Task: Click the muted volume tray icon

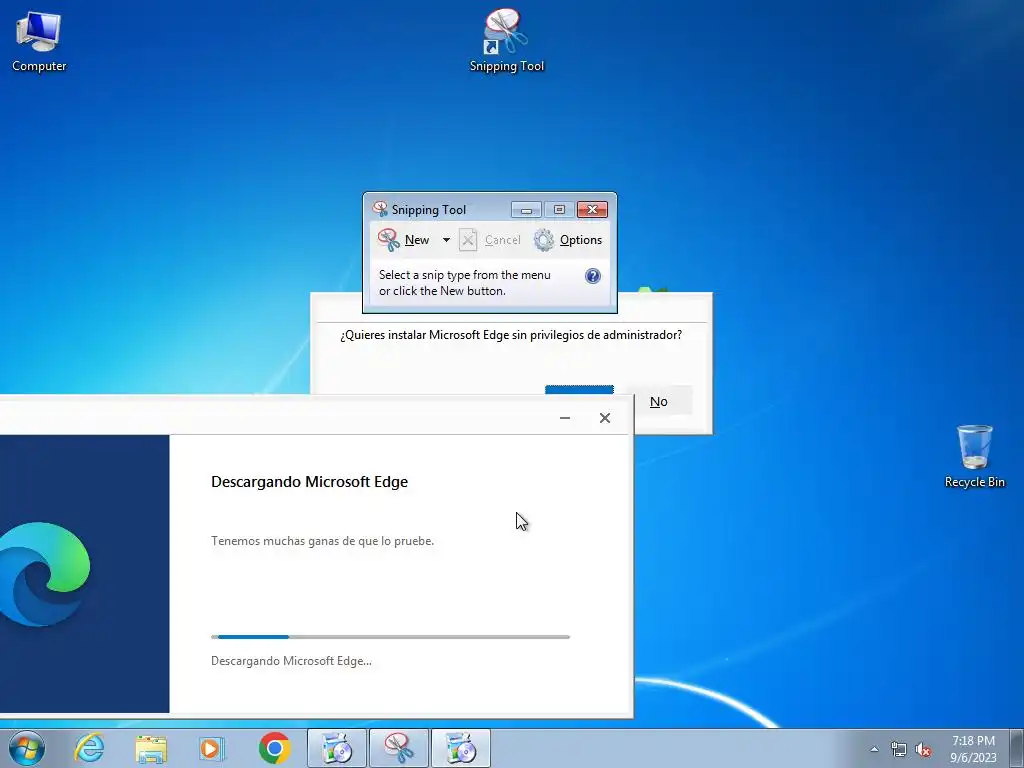Action: point(923,750)
